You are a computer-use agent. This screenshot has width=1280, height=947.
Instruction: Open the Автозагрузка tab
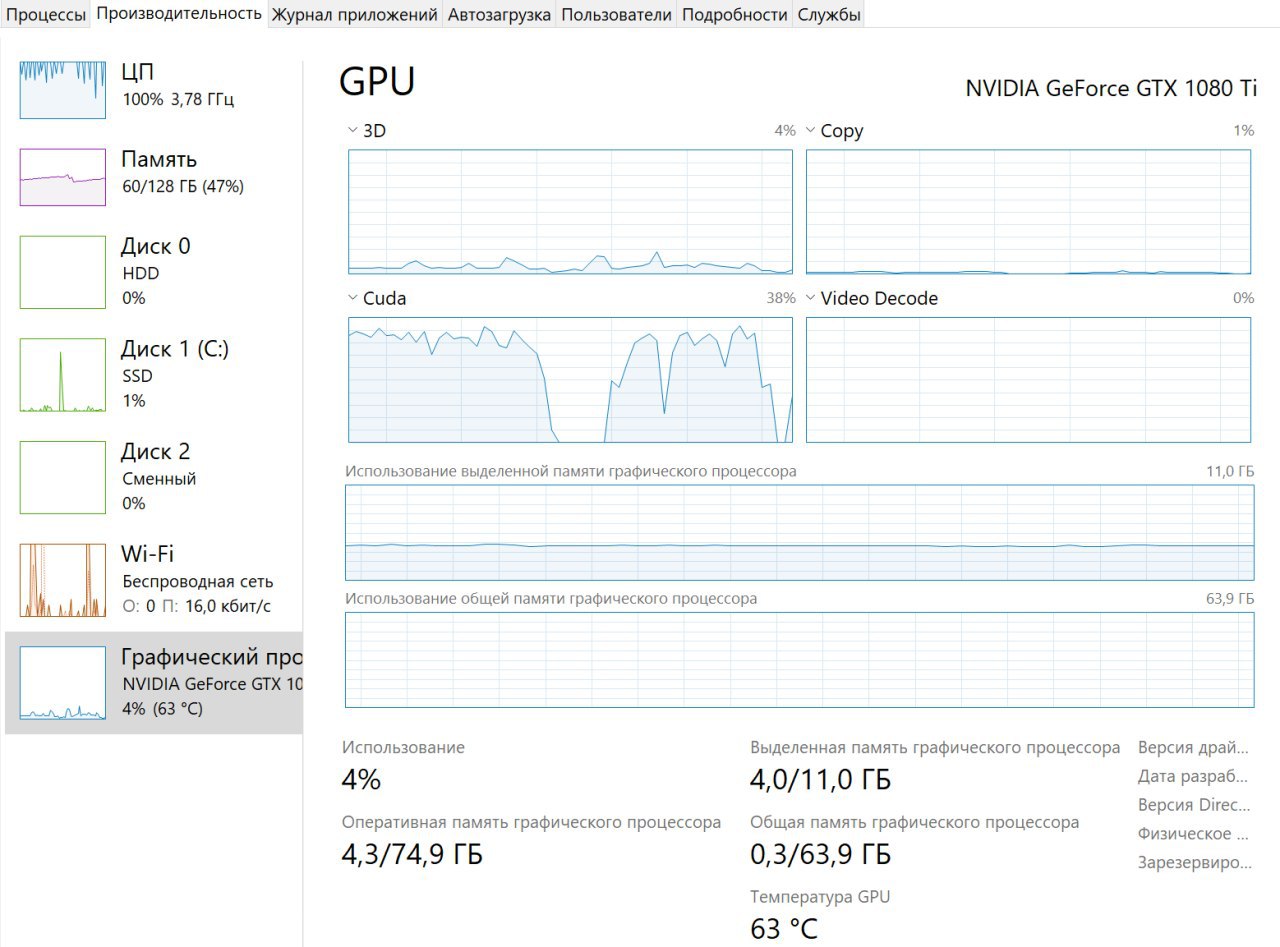(x=499, y=14)
